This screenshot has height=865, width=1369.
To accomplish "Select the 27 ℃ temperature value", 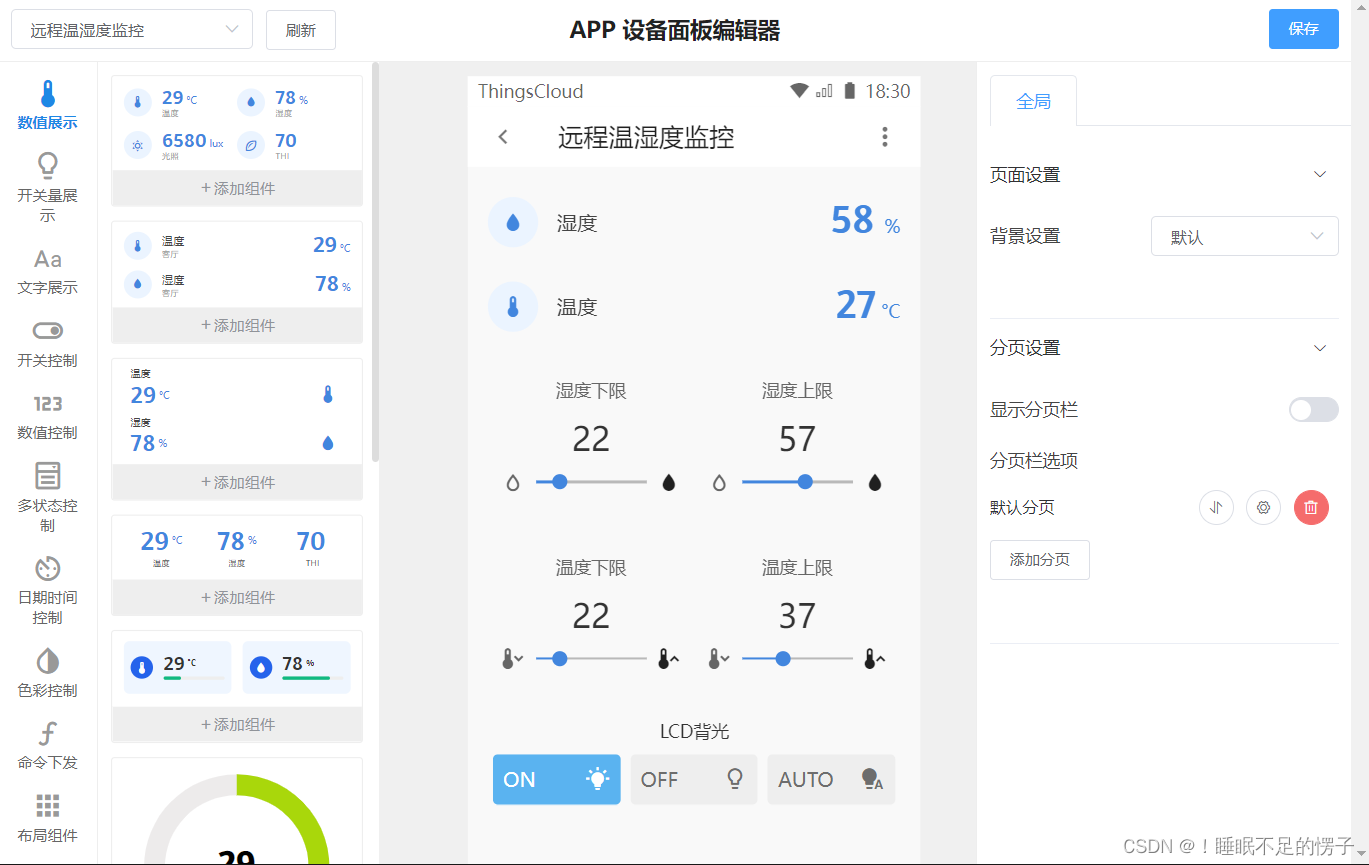I will tap(868, 305).
